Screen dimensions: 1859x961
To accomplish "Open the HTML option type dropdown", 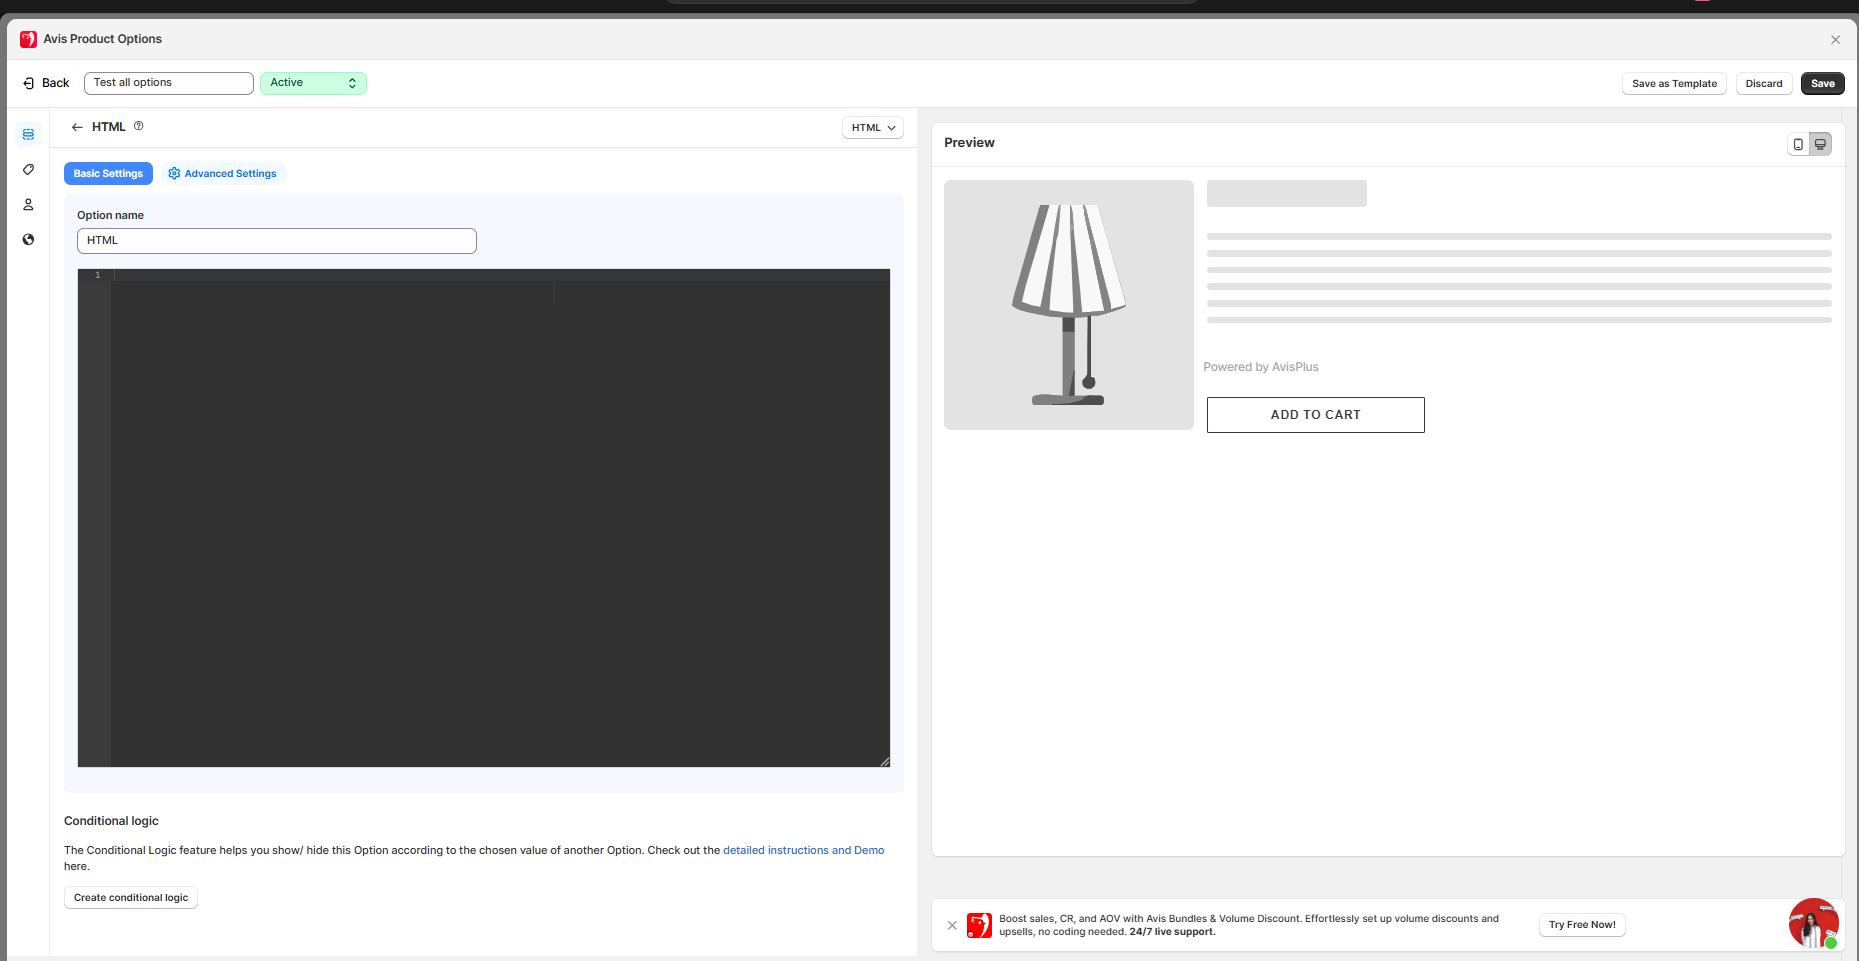I will click(872, 128).
